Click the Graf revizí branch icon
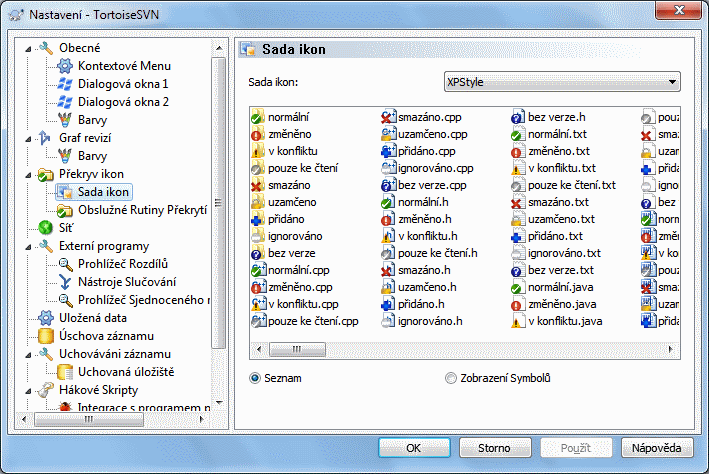This screenshot has width=709, height=474. point(45,138)
